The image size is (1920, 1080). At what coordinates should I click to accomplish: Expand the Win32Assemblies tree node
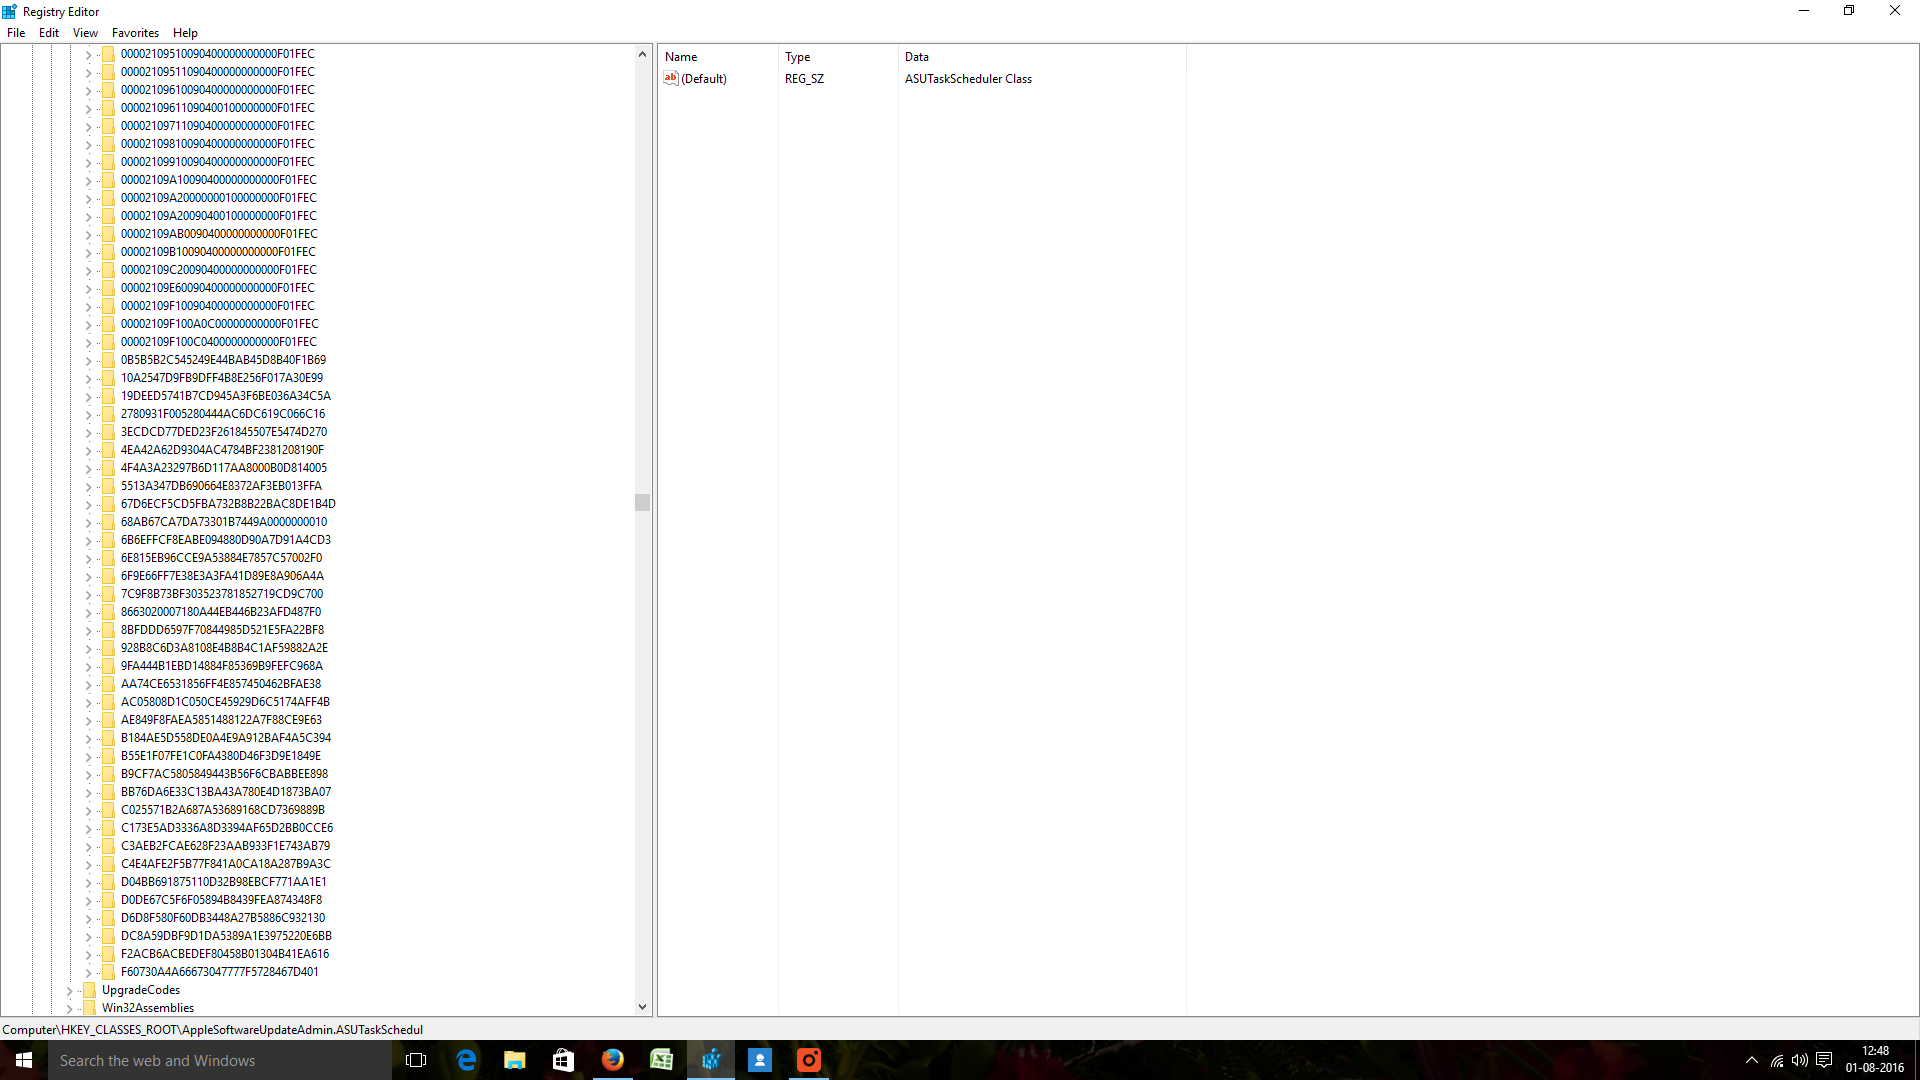pos(69,1008)
